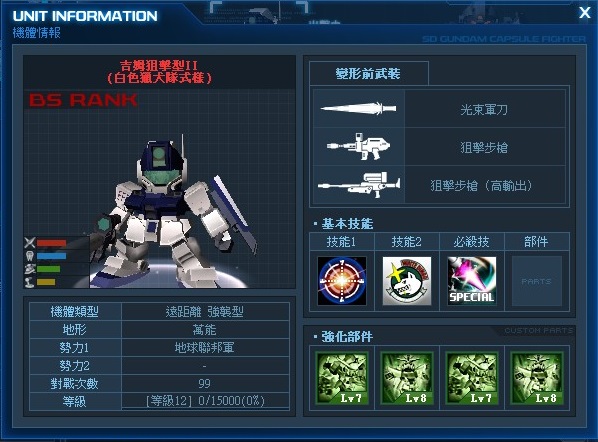Viewport: 598px width, 442px height.
Task: Select the first Lv8 custom part icon
Action: 407,378
